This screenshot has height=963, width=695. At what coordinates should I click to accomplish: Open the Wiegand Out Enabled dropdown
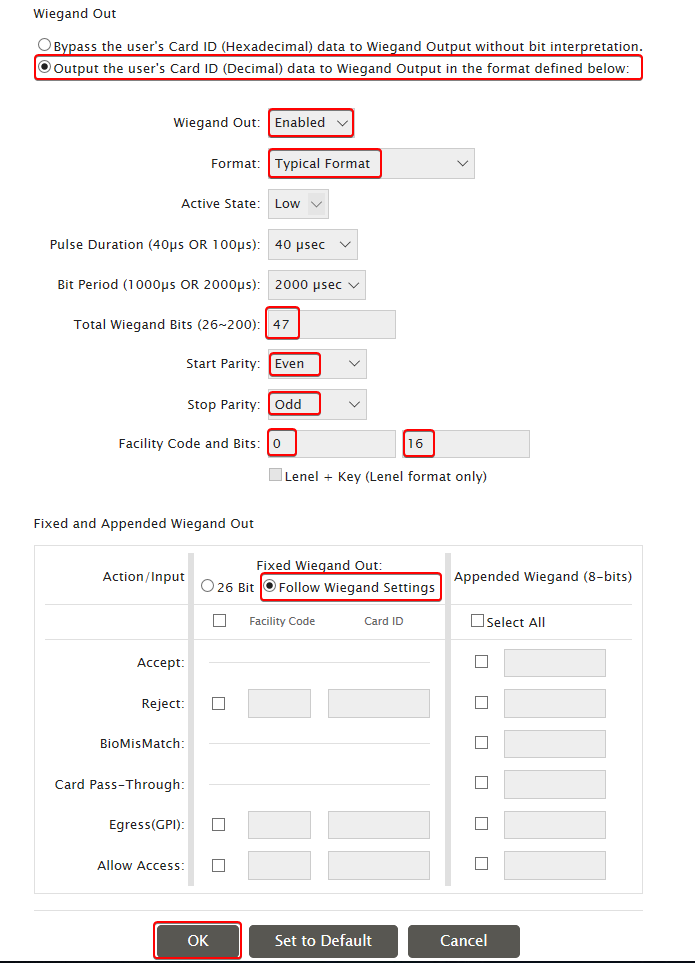[x=311, y=123]
